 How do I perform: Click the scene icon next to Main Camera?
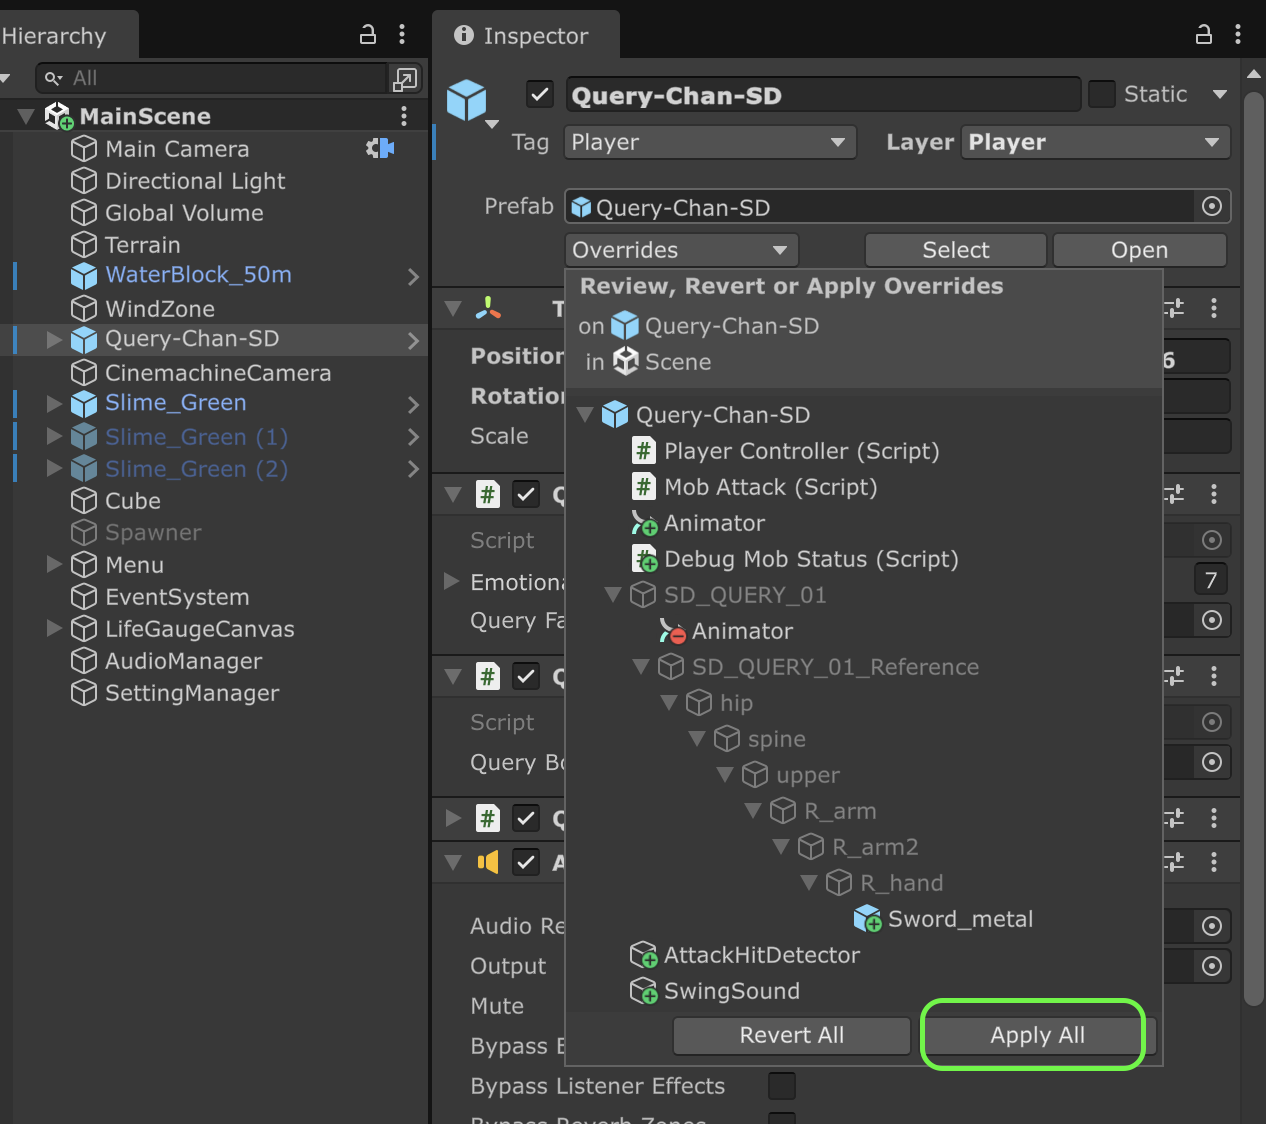pyautogui.click(x=82, y=148)
